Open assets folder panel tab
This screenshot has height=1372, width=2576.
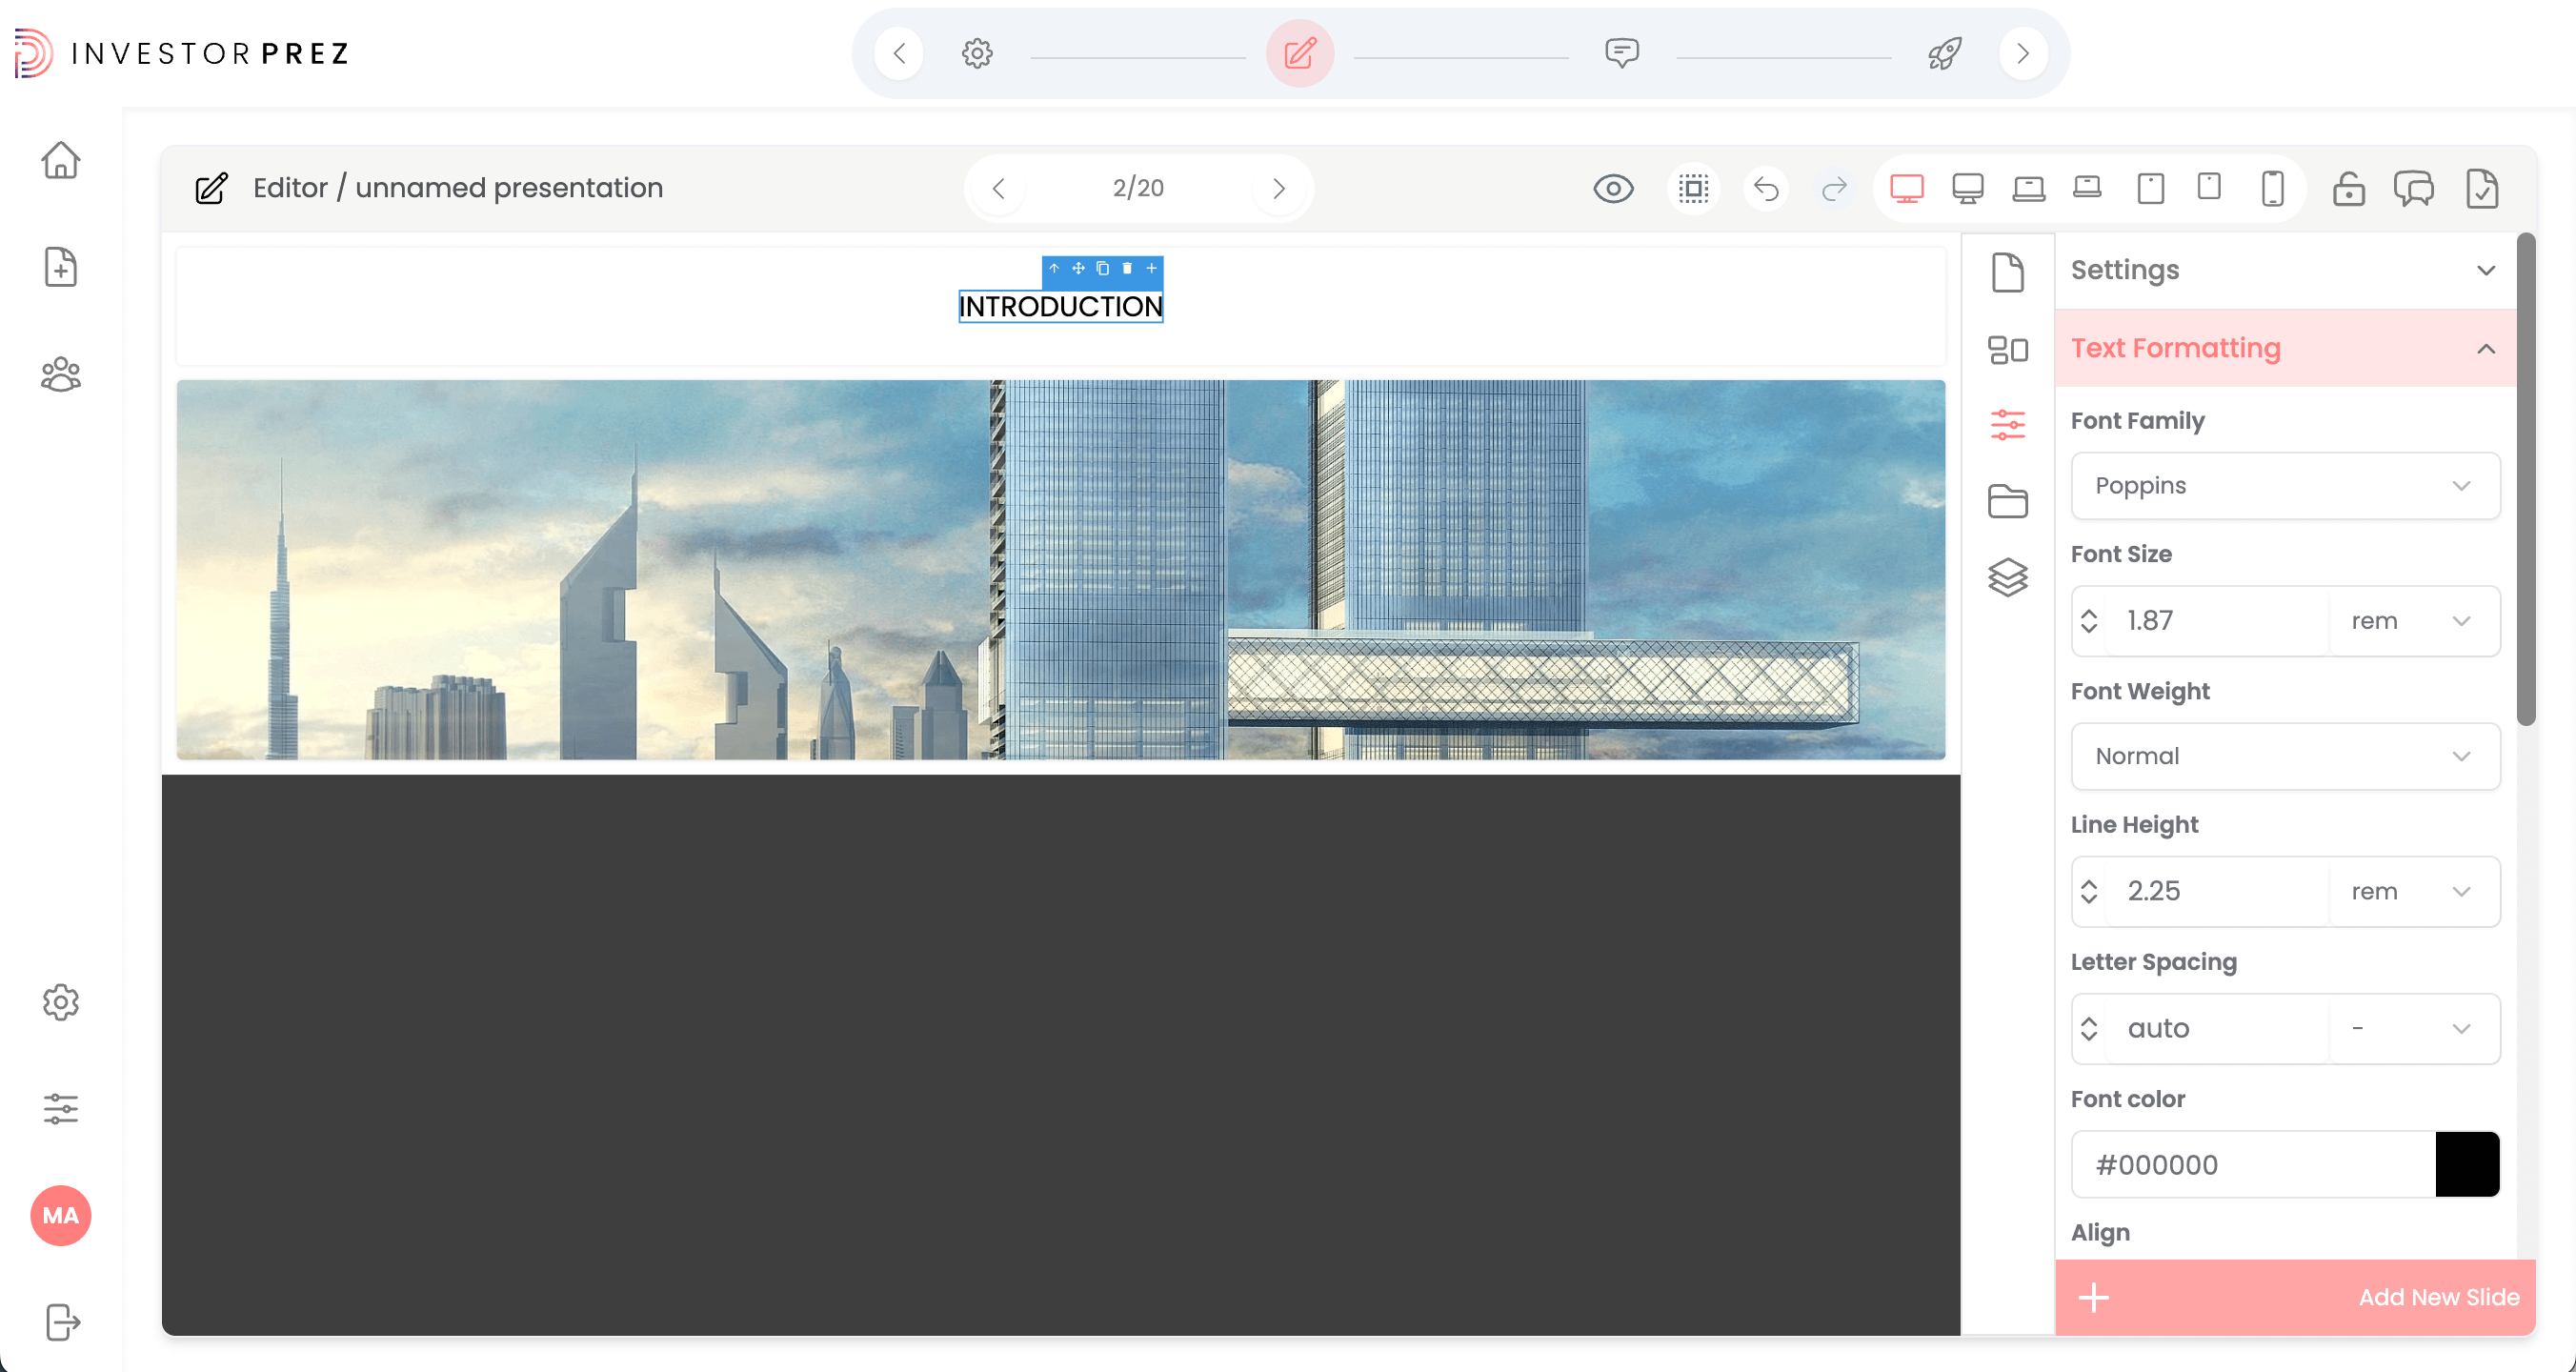coord(2007,500)
